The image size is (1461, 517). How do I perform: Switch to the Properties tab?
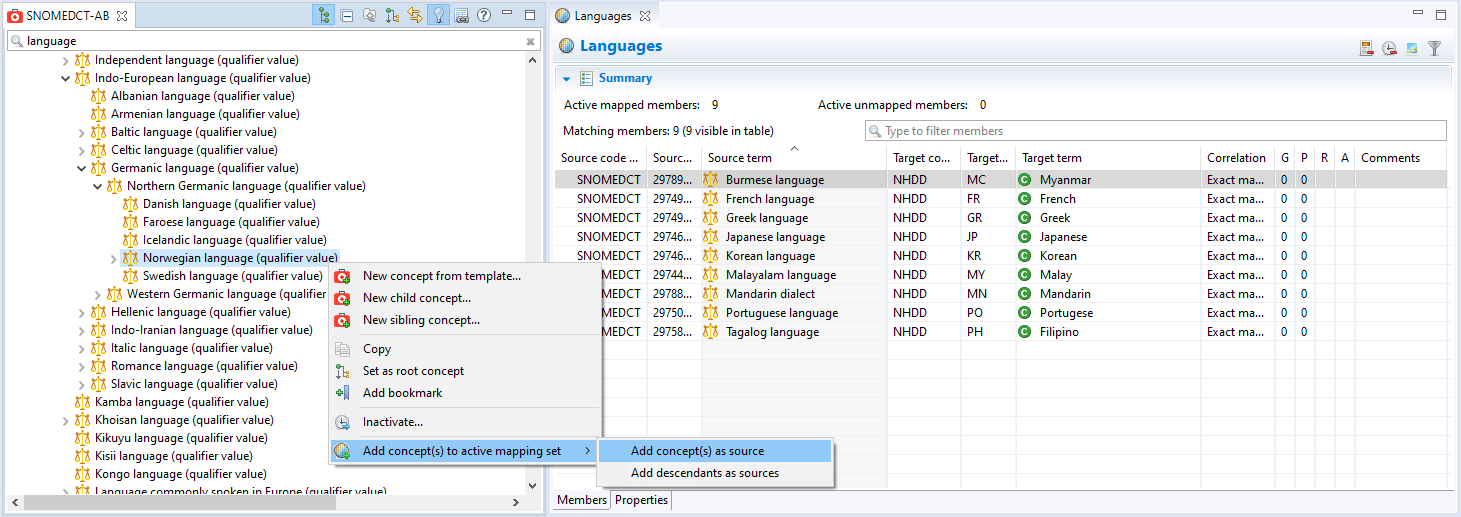click(641, 500)
